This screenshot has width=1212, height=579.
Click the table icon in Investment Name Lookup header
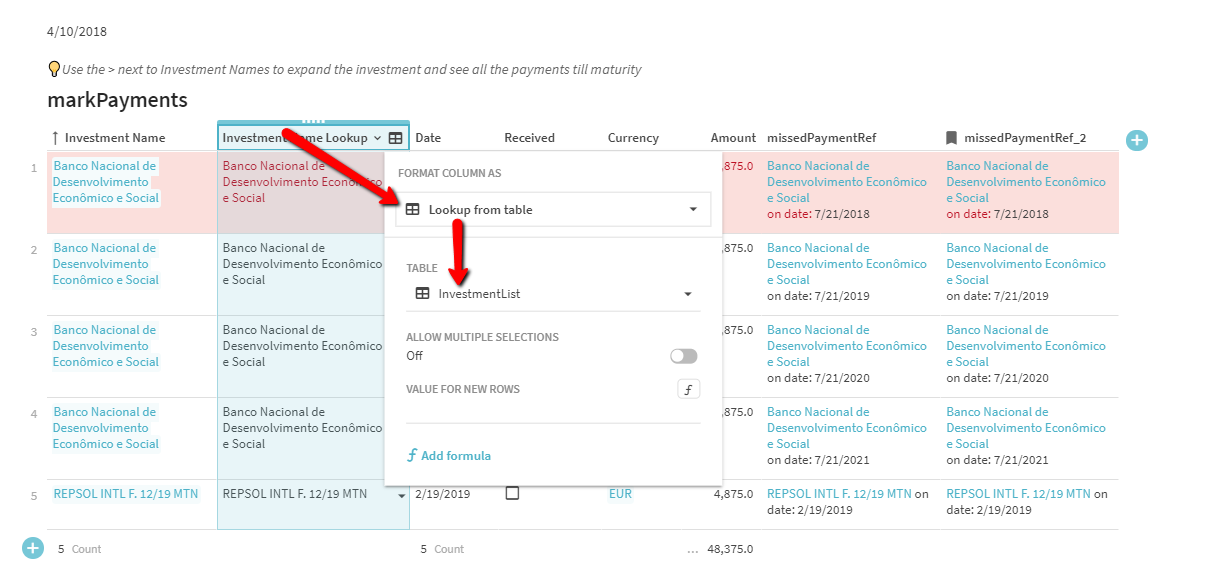[396, 138]
